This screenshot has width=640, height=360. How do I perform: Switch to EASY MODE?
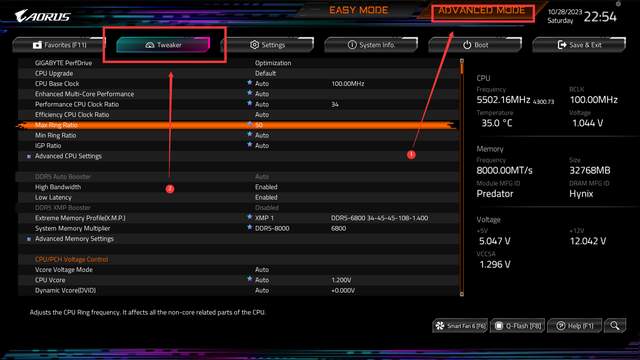(358, 10)
